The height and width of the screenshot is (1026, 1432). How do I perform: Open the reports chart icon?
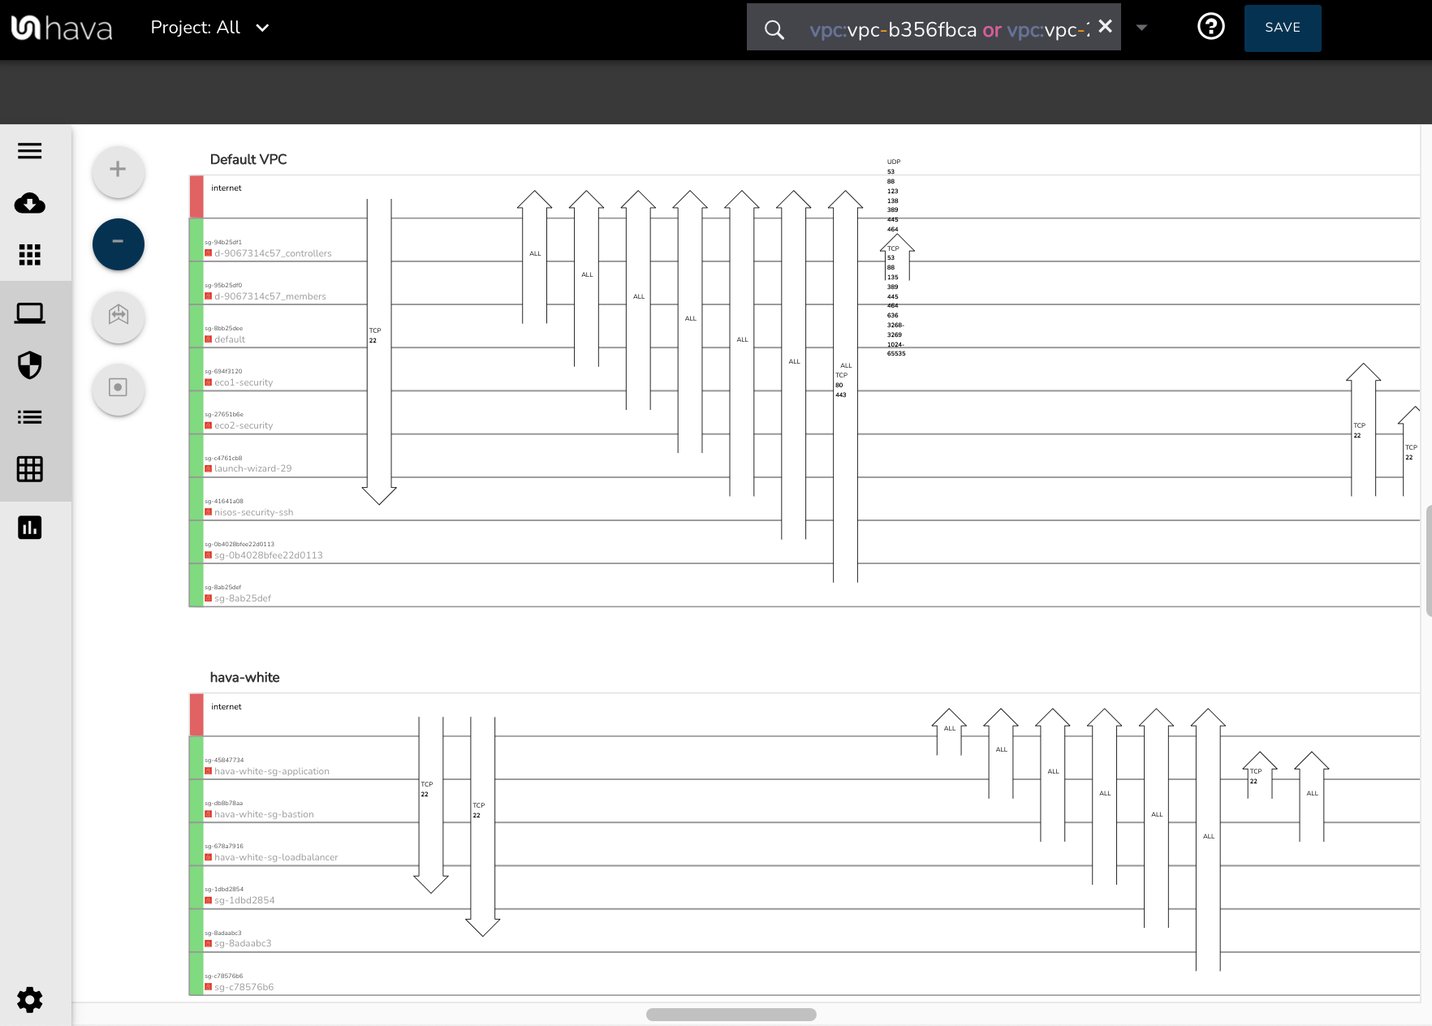30,527
